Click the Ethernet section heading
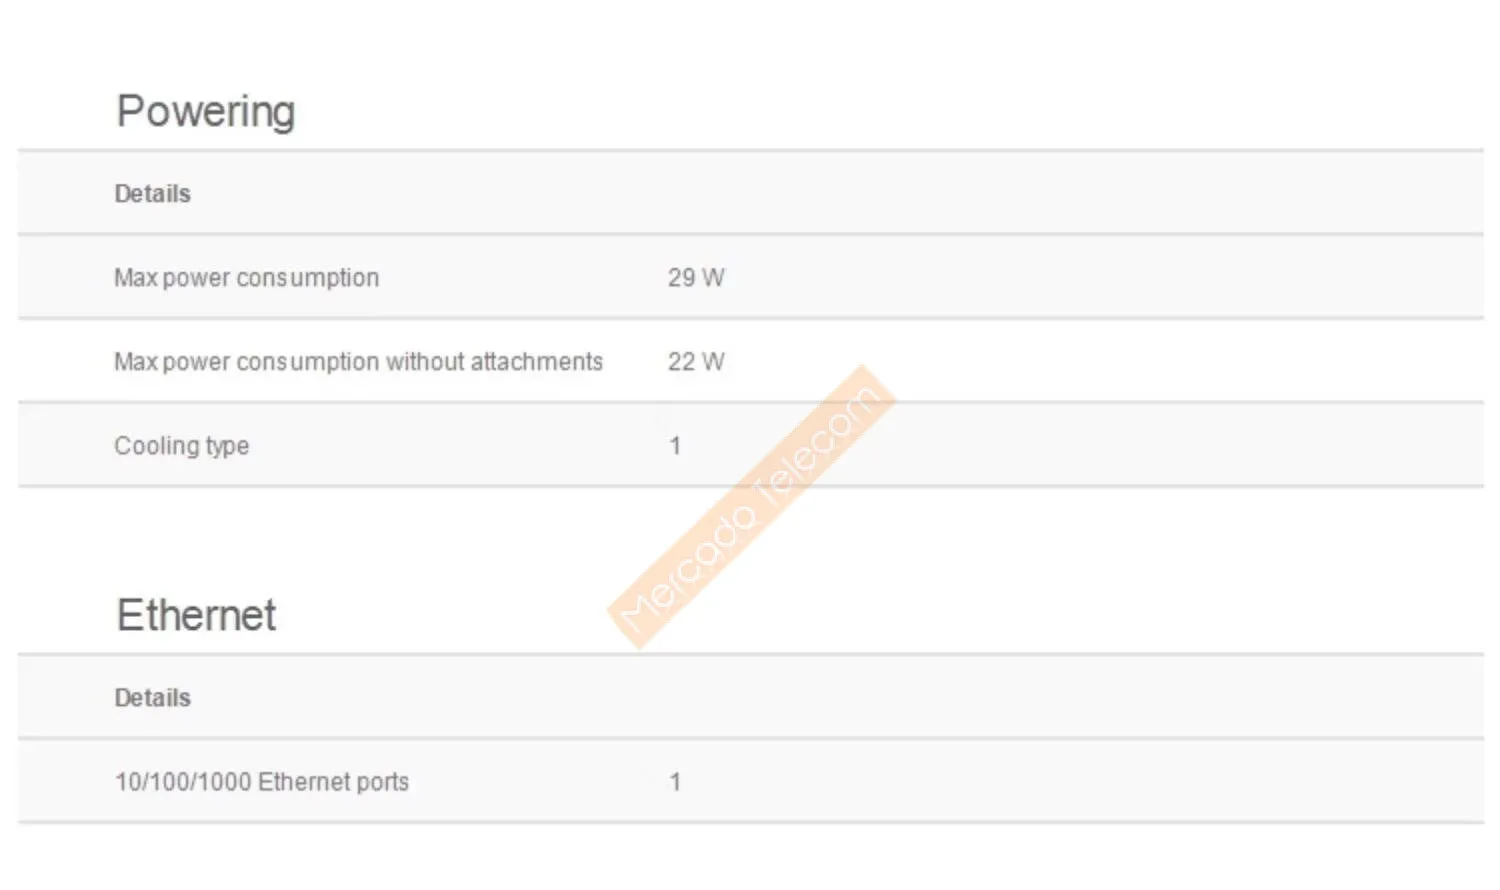1500x890 pixels. coord(196,615)
